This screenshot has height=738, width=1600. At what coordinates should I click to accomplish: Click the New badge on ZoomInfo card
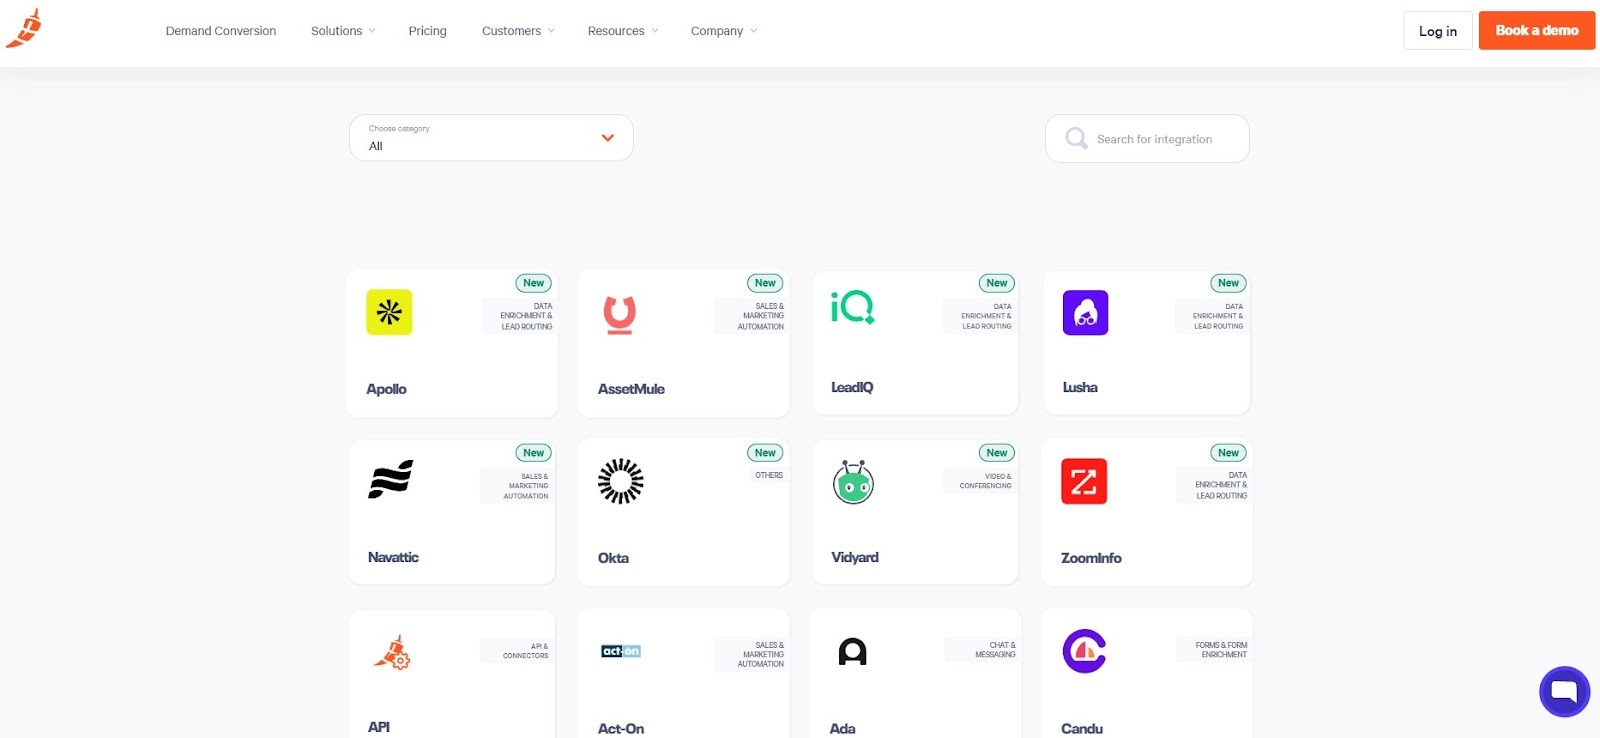(1229, 453)
